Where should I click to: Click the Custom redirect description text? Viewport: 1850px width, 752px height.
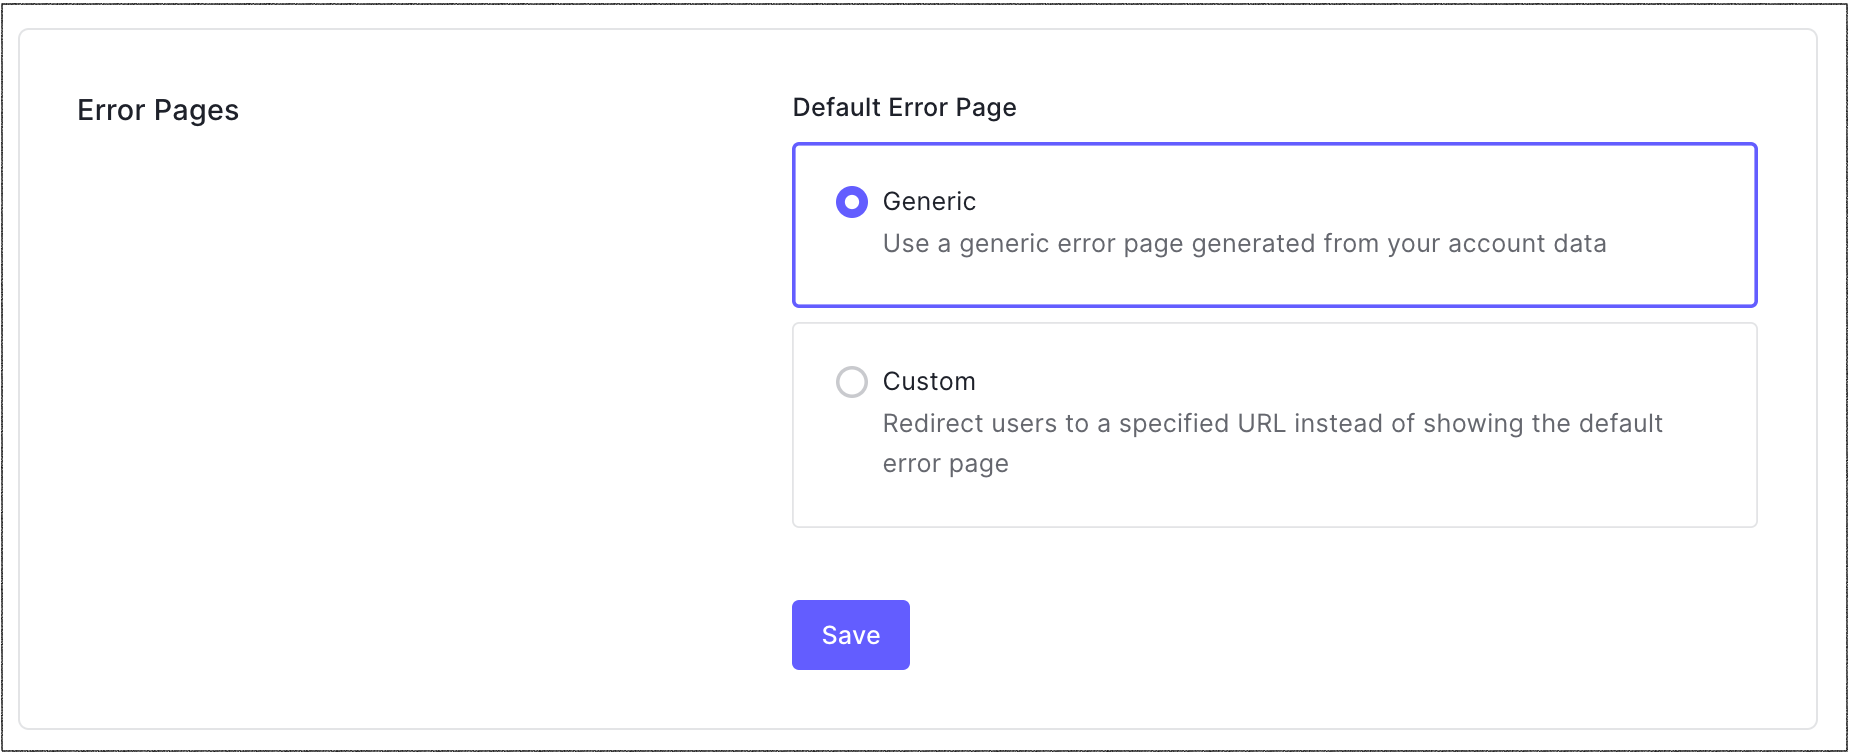[1271, 424]
